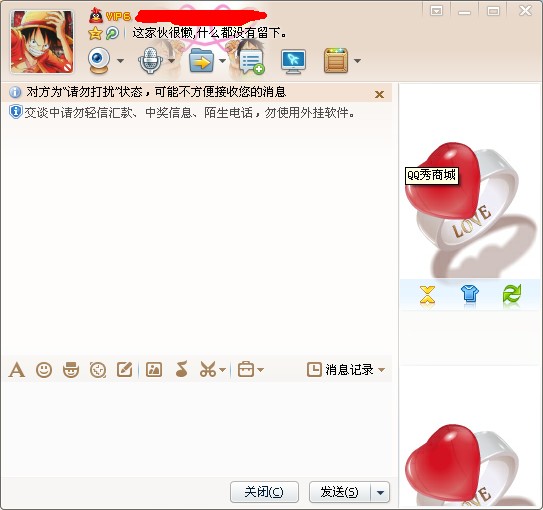Open the emoticon smiley picker

coord(44,370)
